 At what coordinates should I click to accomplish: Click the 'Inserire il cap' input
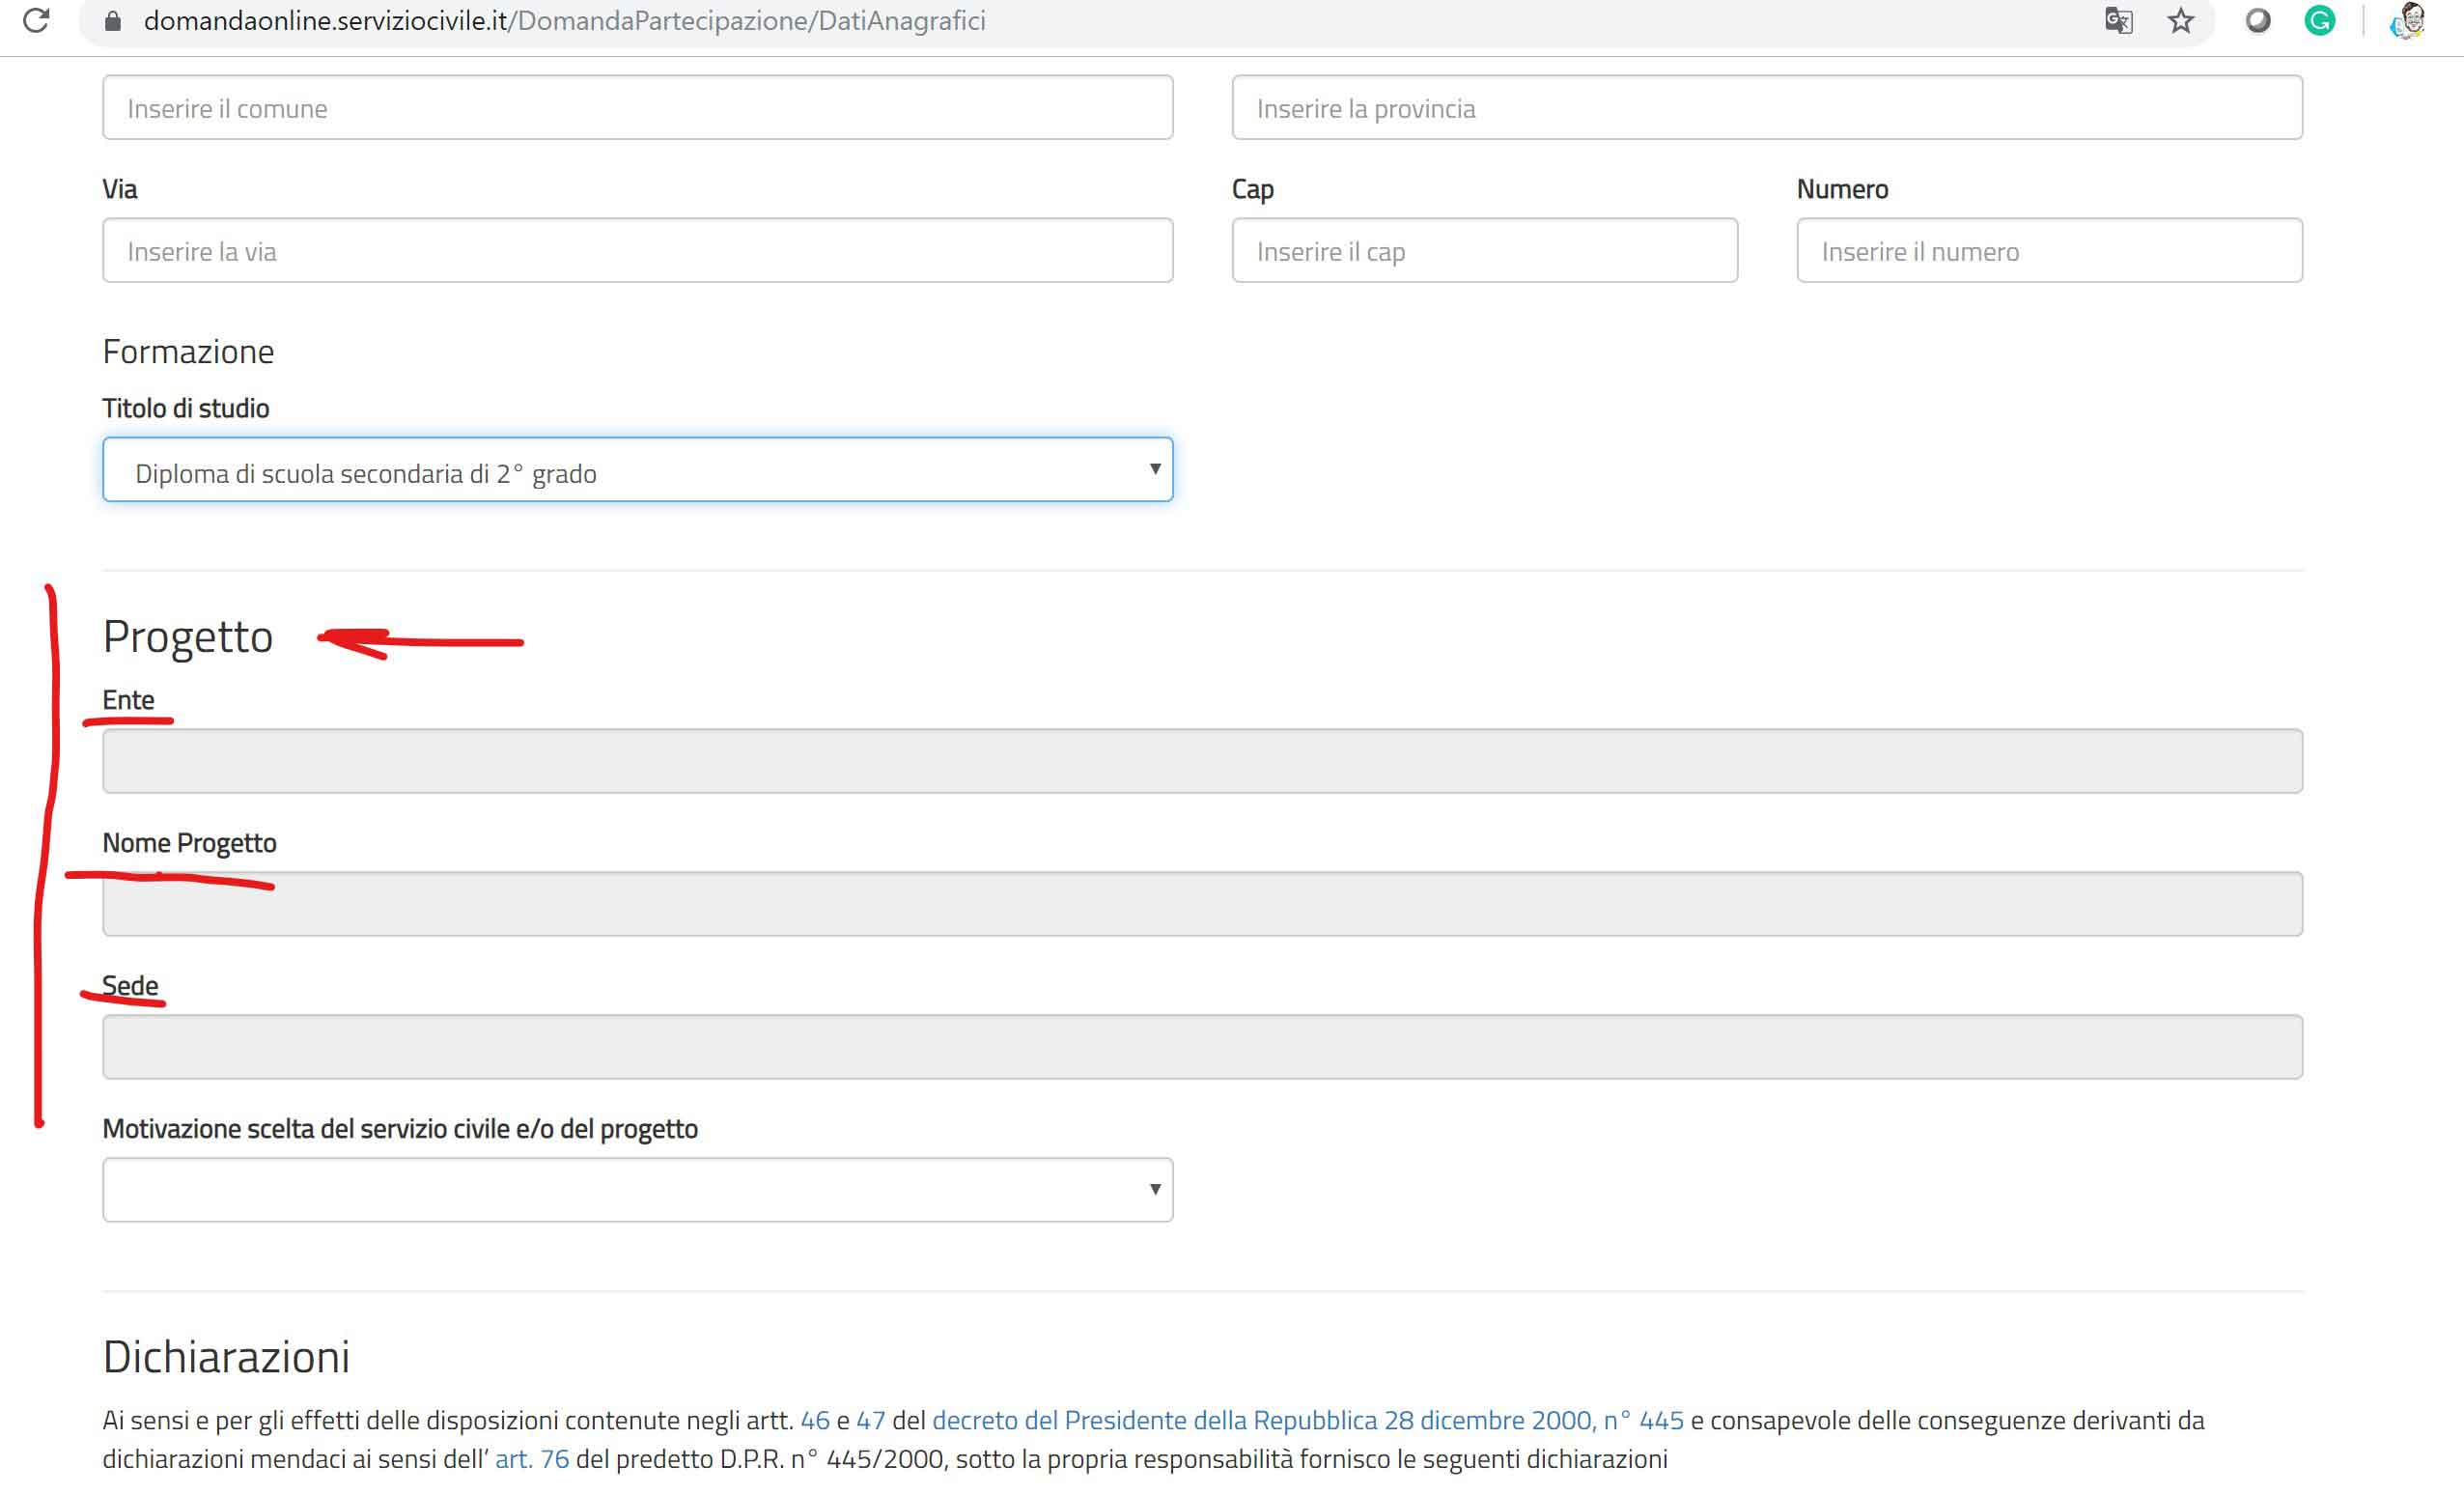[1484, 251]
